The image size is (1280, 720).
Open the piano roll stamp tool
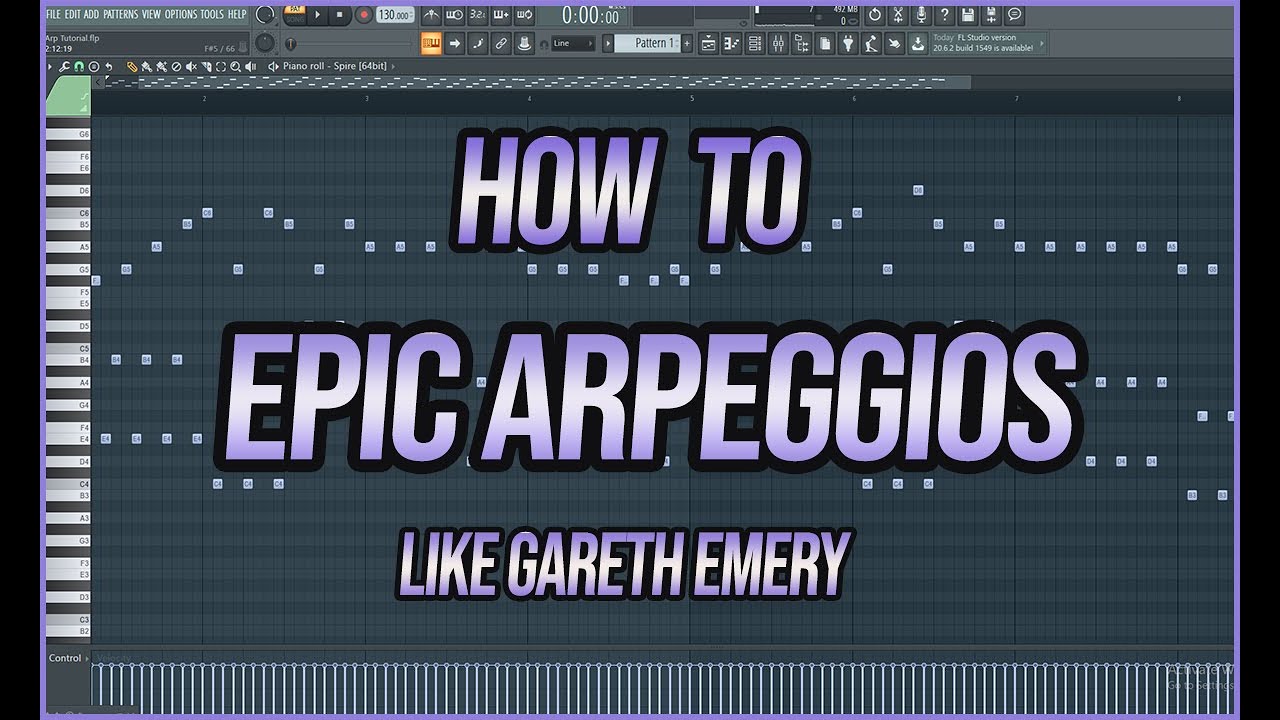94,66
